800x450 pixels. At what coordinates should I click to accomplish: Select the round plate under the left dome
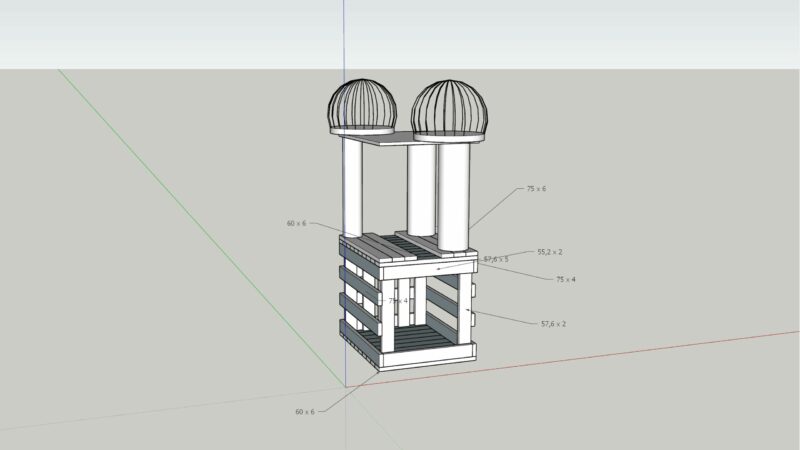pos(362,131)
